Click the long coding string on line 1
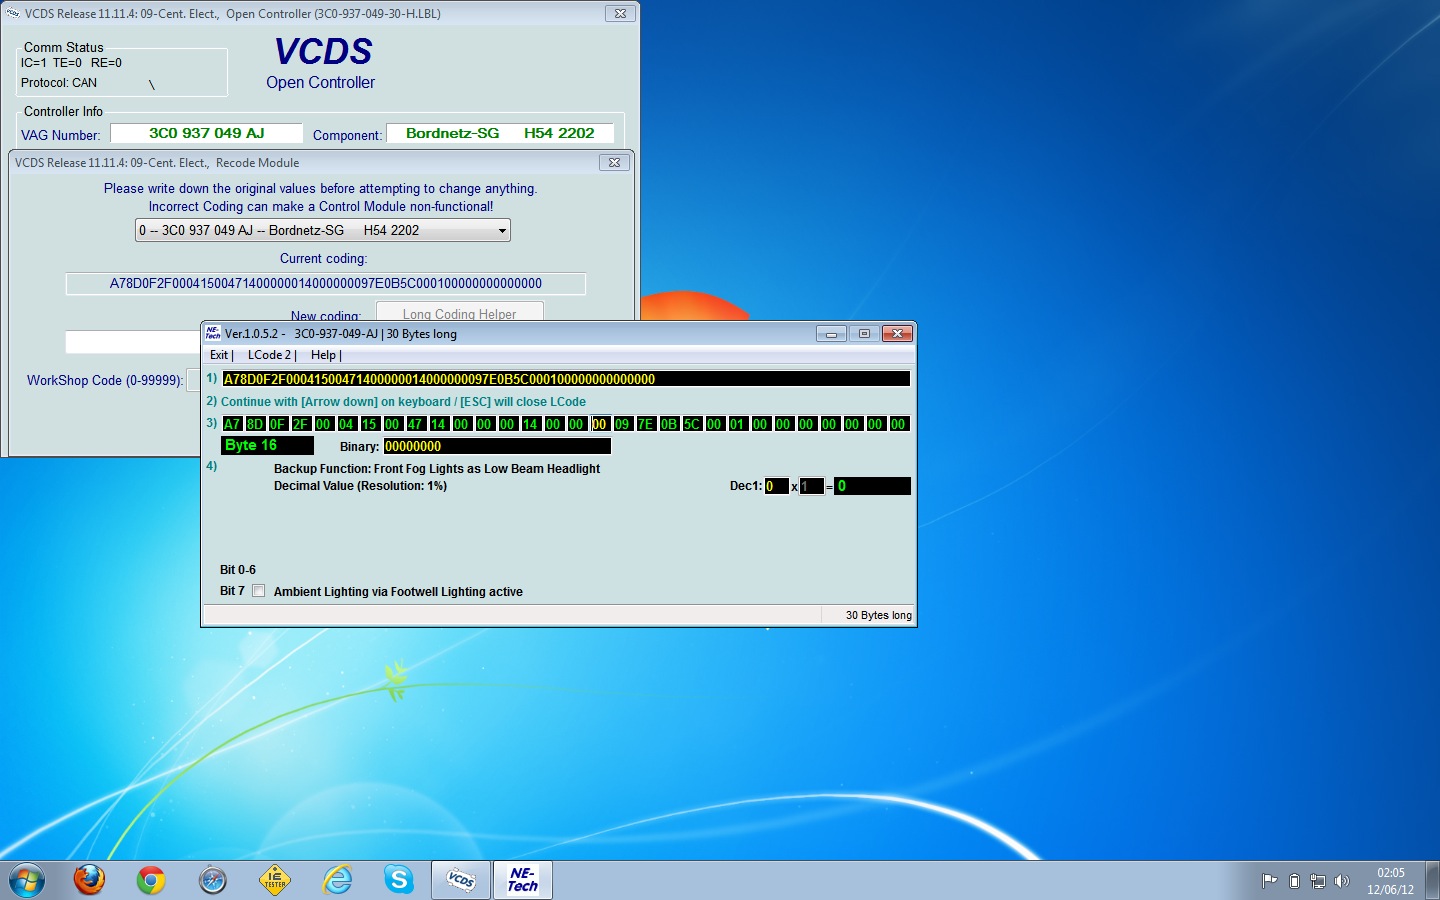 tap(566, 379)
